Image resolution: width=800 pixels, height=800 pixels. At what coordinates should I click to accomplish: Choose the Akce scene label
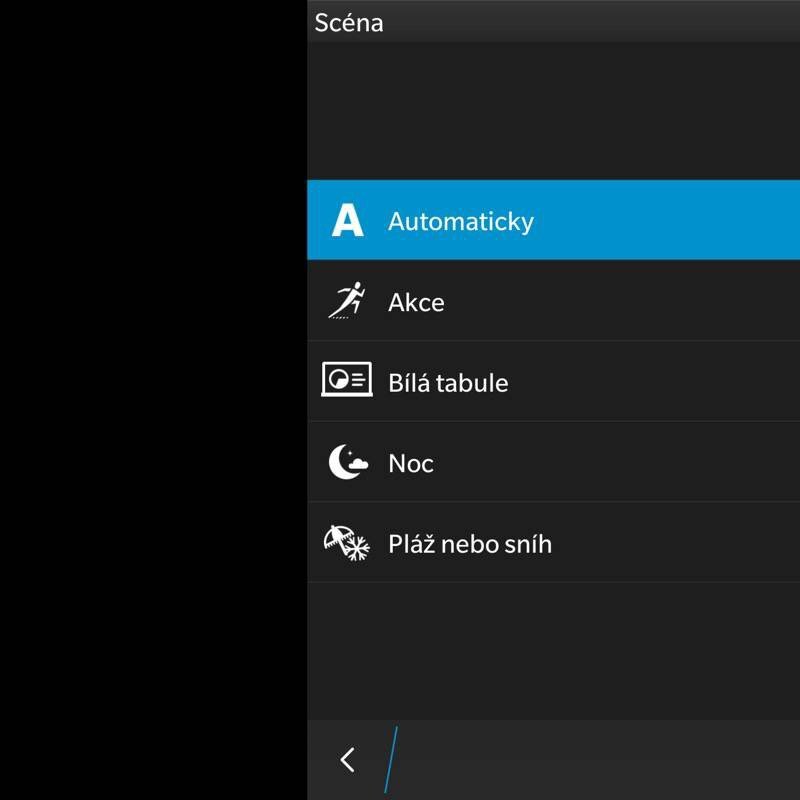(416, 302)
